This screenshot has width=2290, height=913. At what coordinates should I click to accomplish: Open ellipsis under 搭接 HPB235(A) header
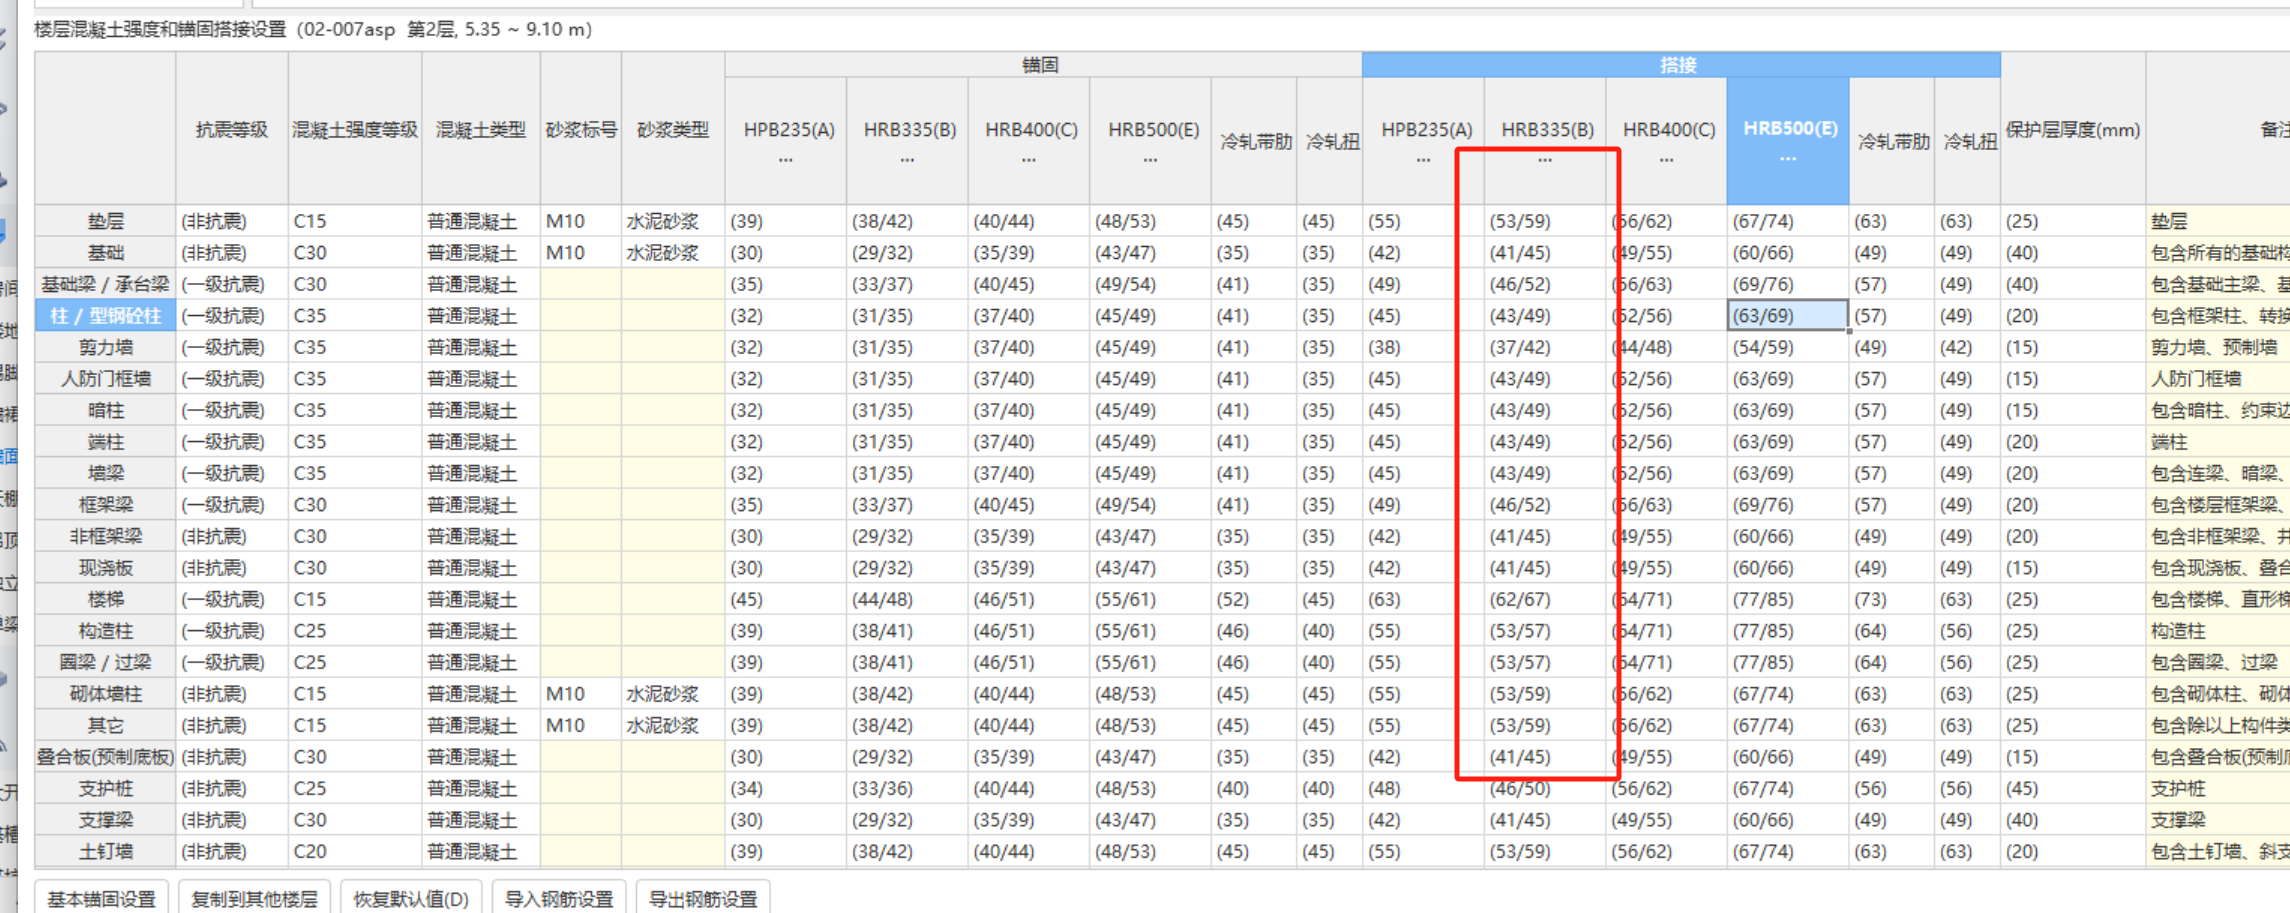click(1423, 160)
